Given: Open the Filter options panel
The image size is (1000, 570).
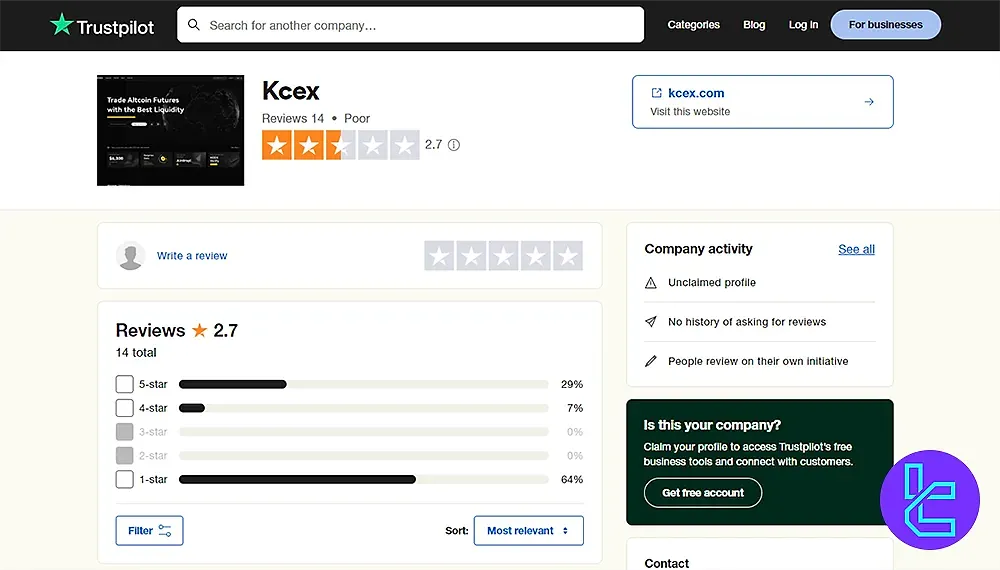Looking at the screenshot, I should click(149, 531).
